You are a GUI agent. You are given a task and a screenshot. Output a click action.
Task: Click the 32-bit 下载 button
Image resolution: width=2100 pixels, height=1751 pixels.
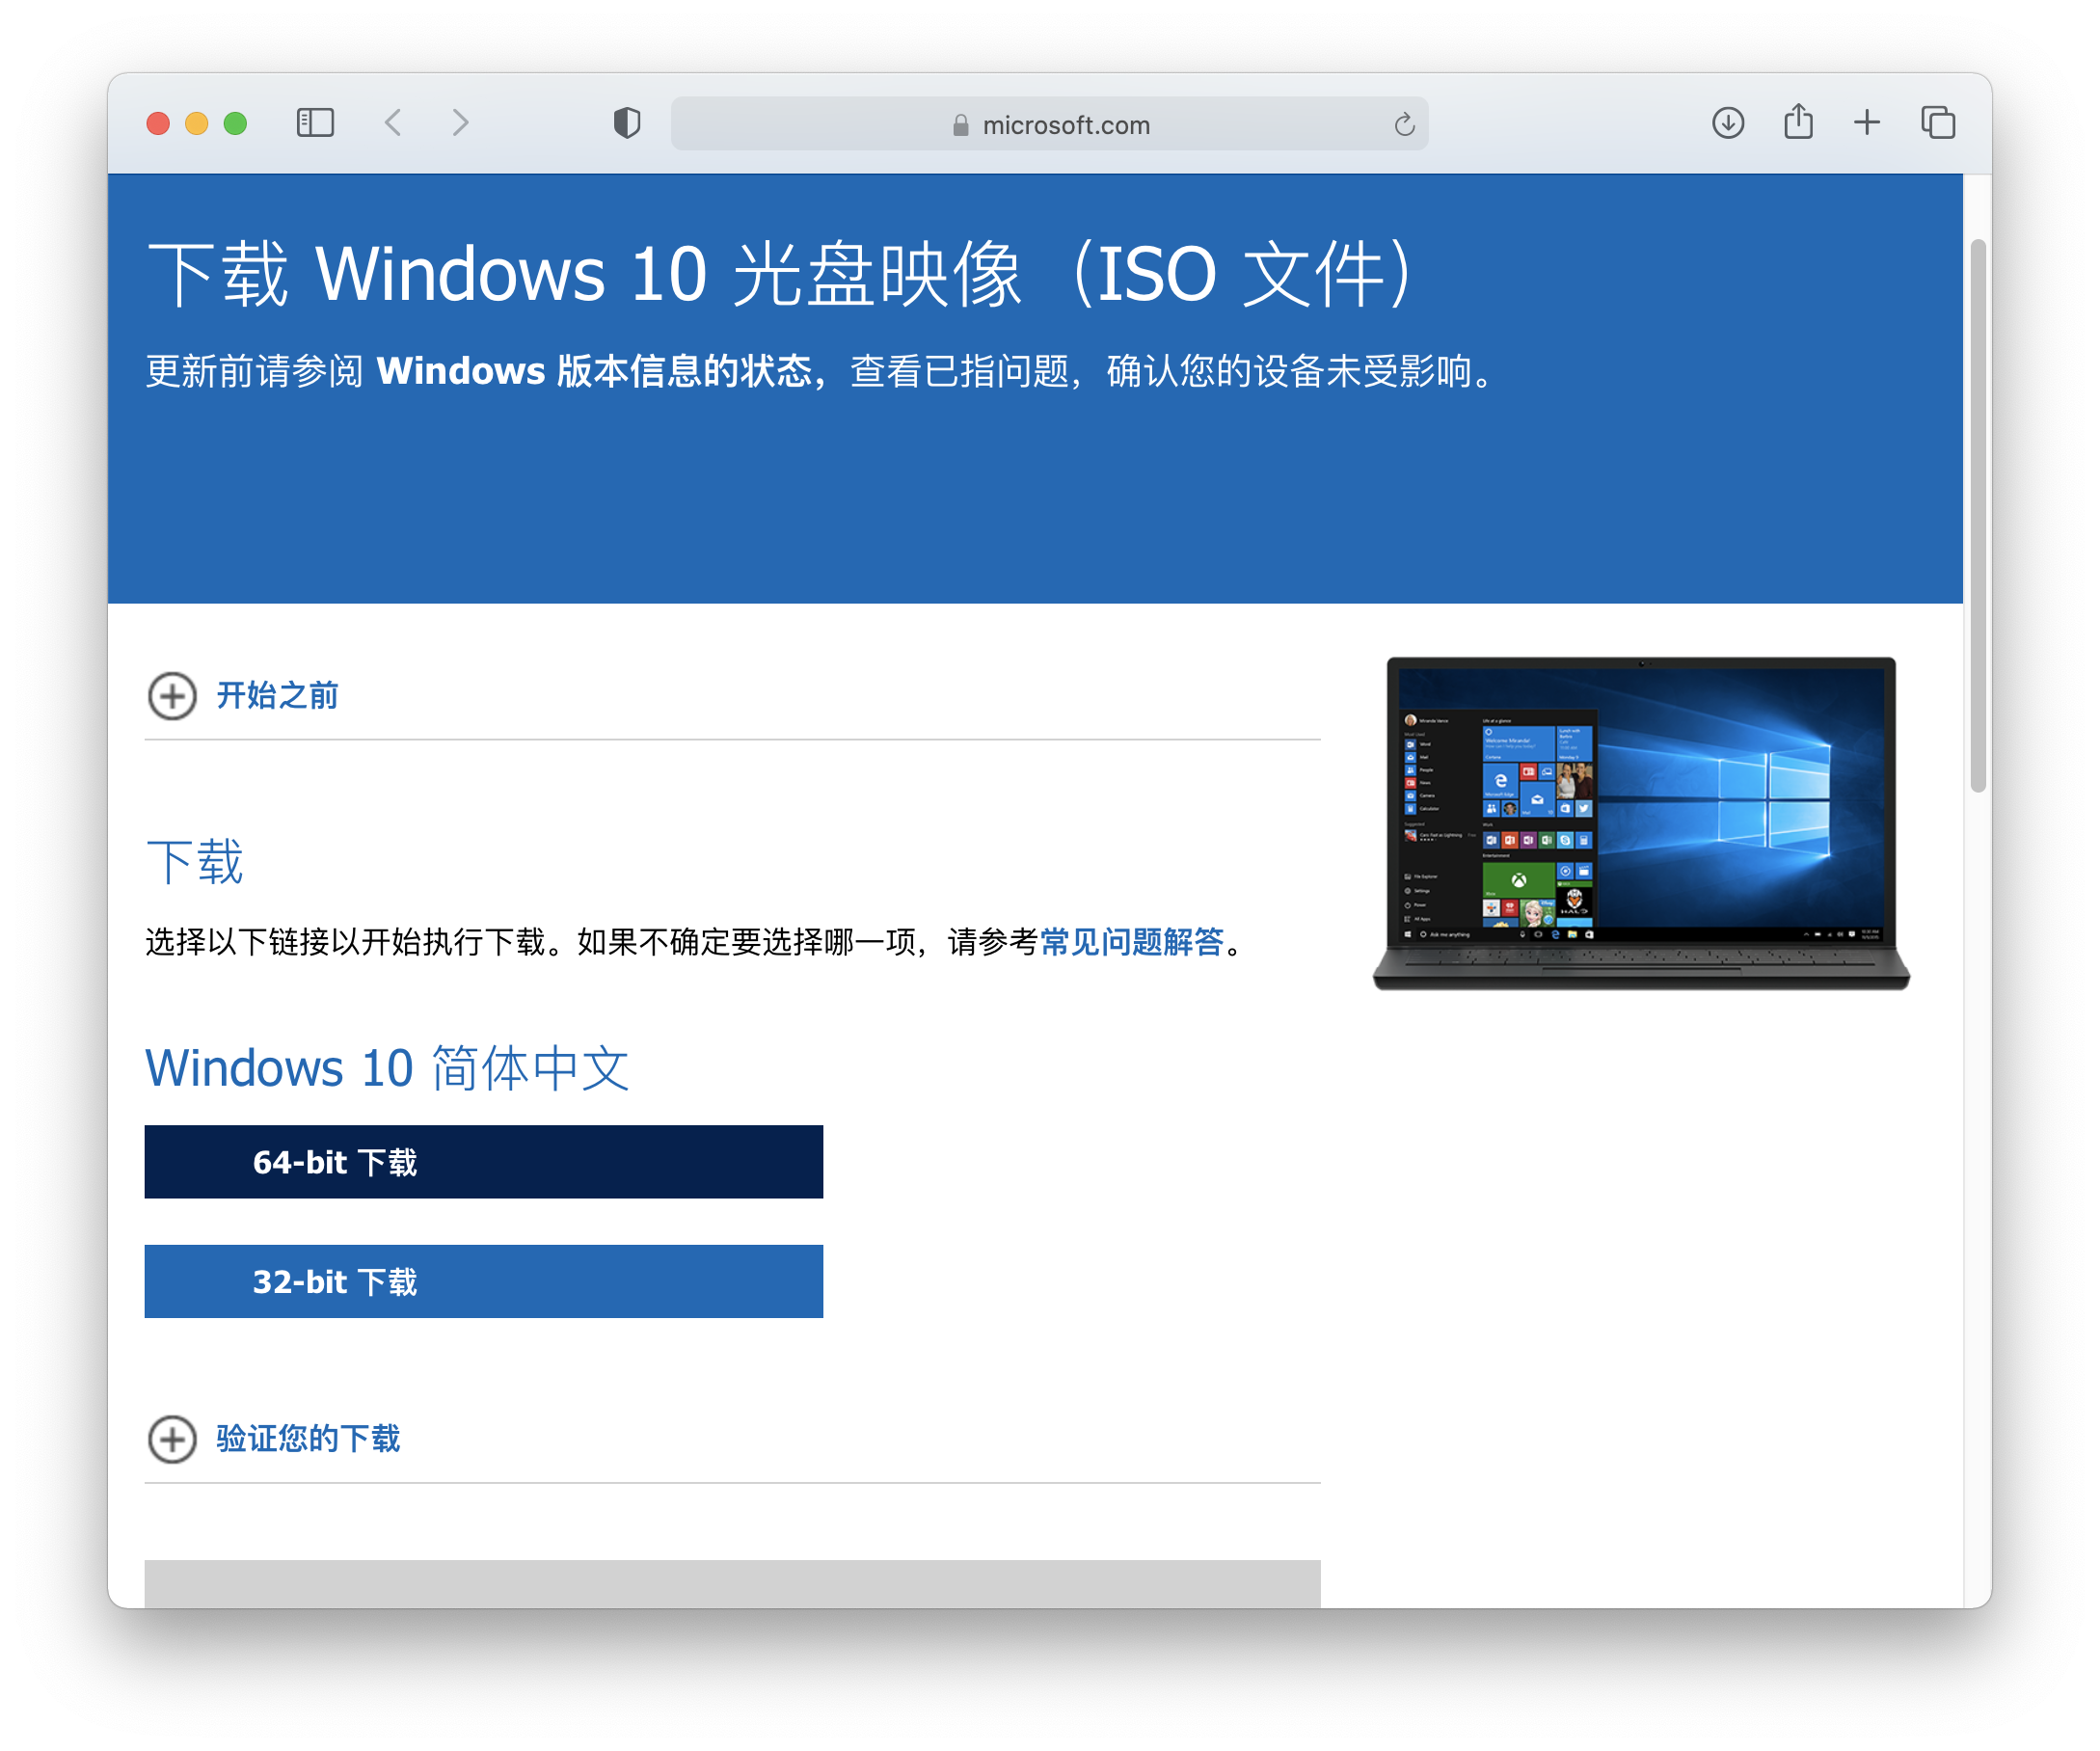click(x=484, y=1281)
